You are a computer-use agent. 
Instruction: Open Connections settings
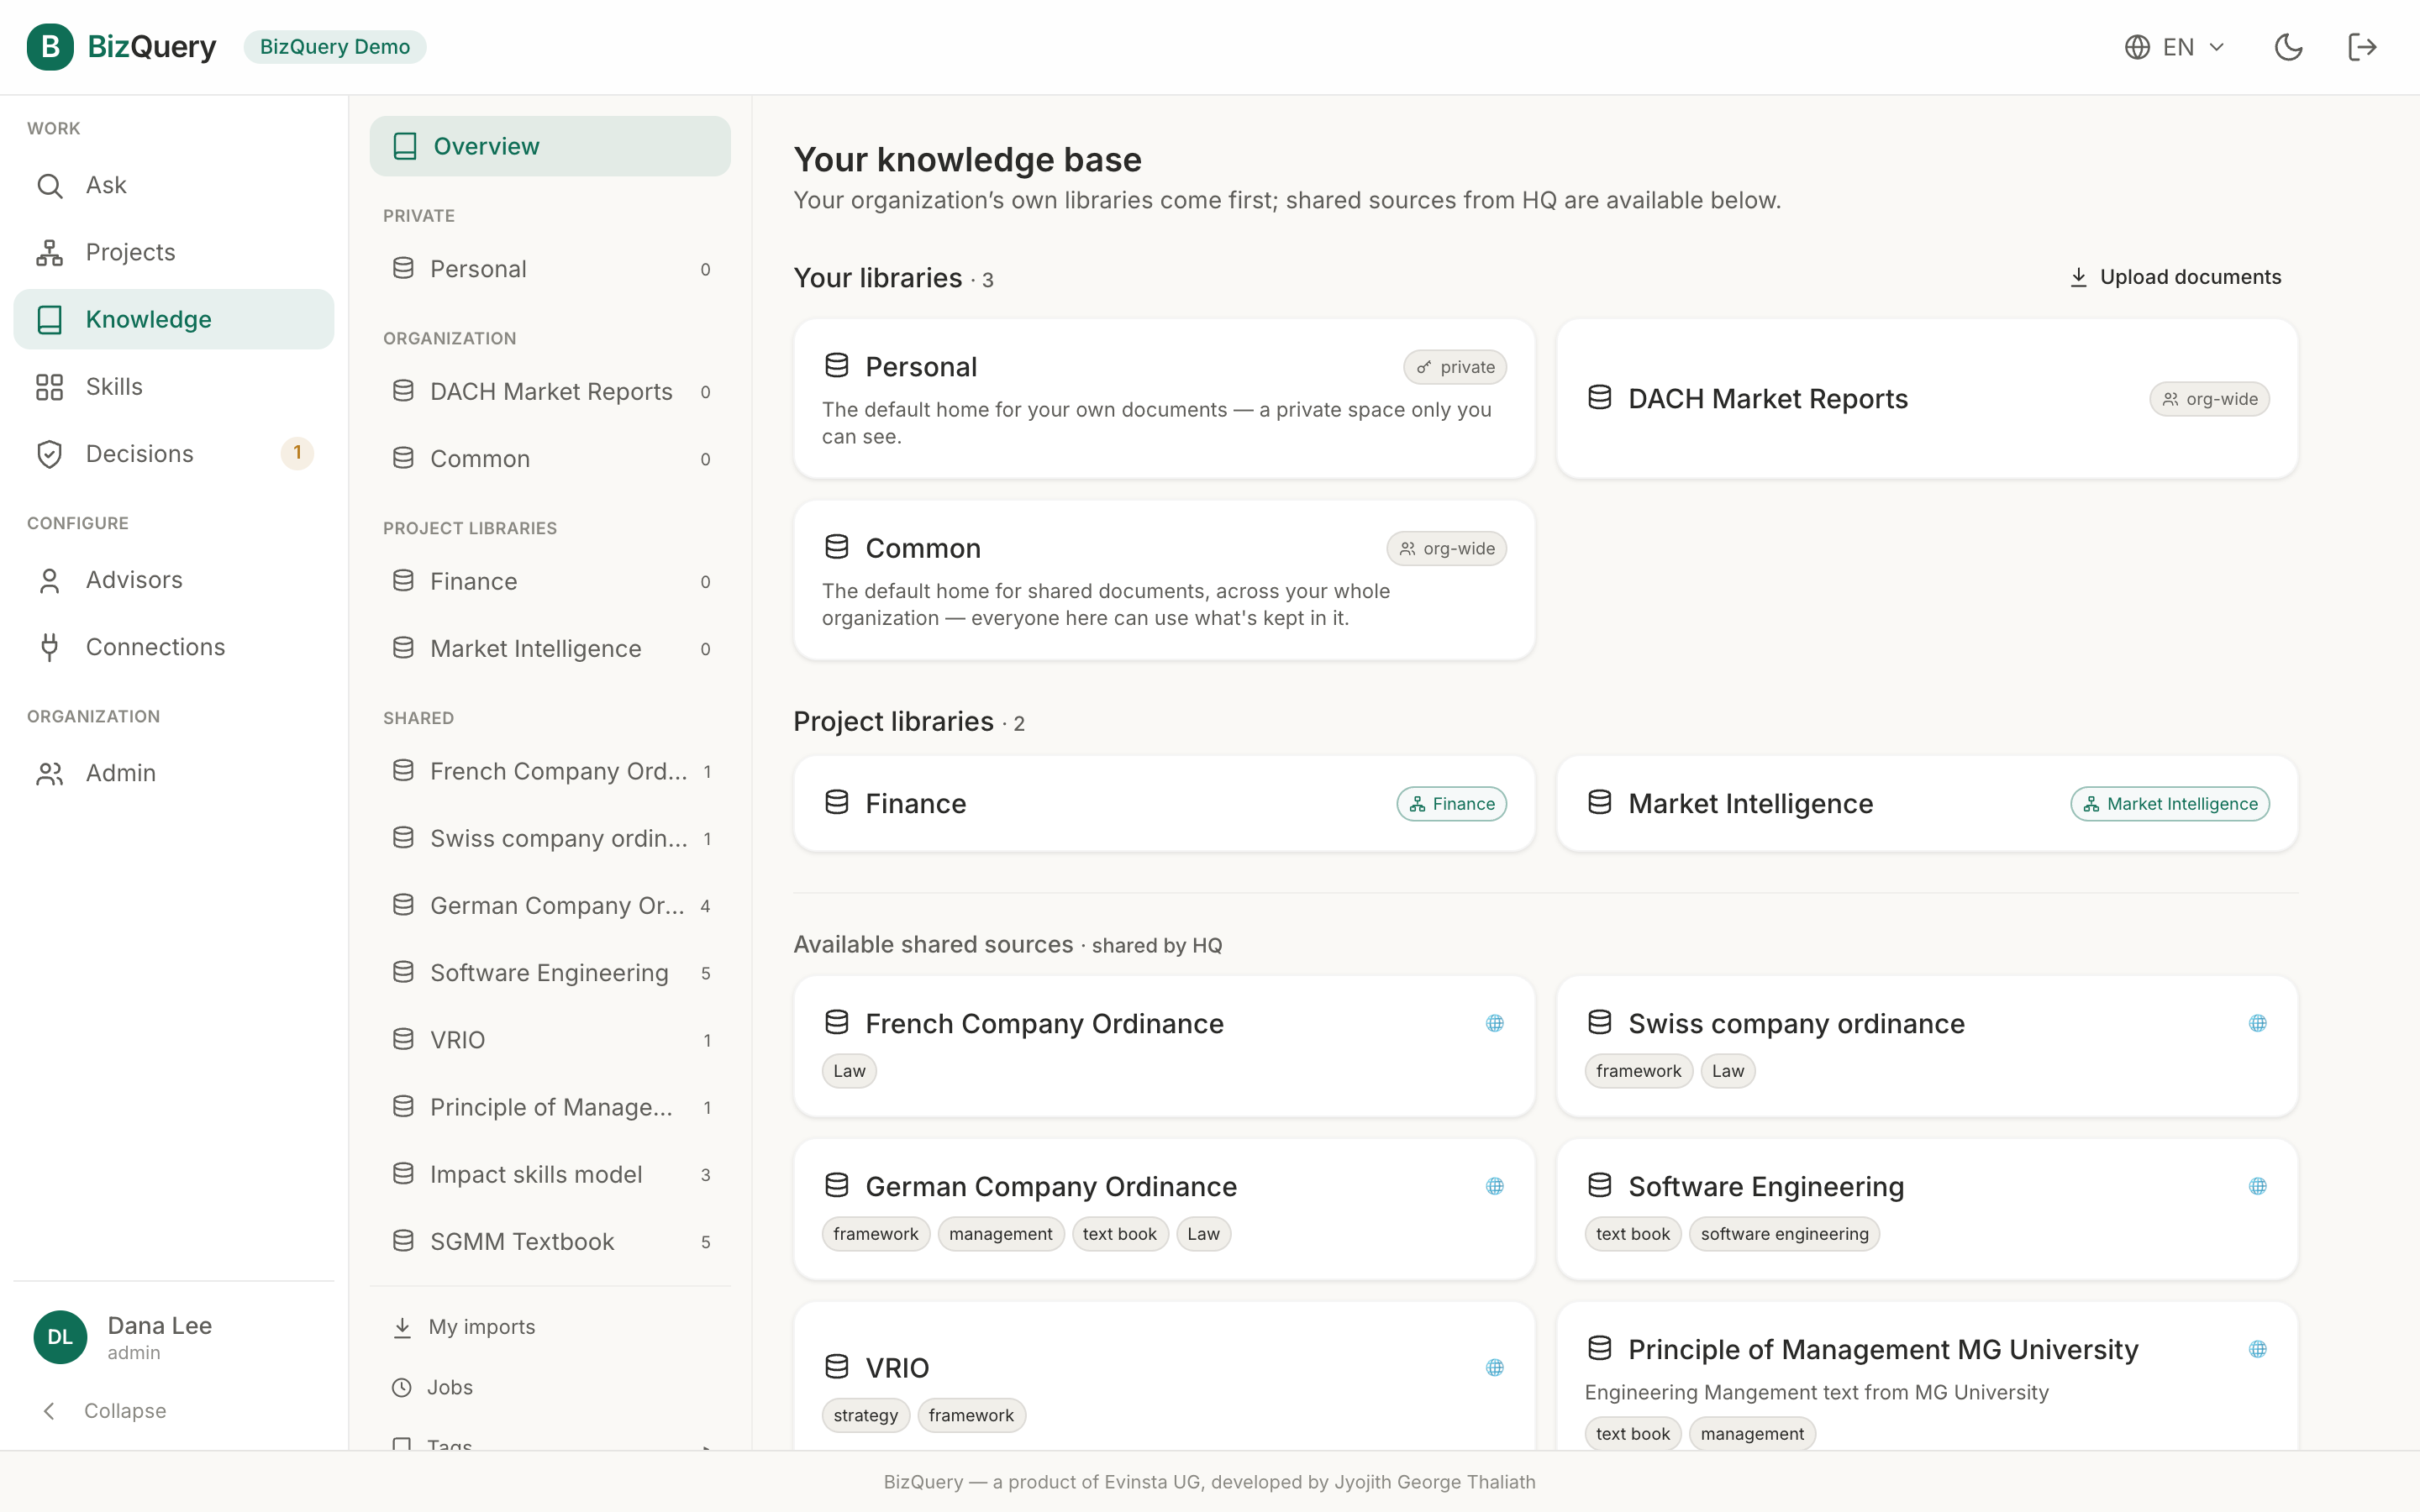click(x=174, y=647)
